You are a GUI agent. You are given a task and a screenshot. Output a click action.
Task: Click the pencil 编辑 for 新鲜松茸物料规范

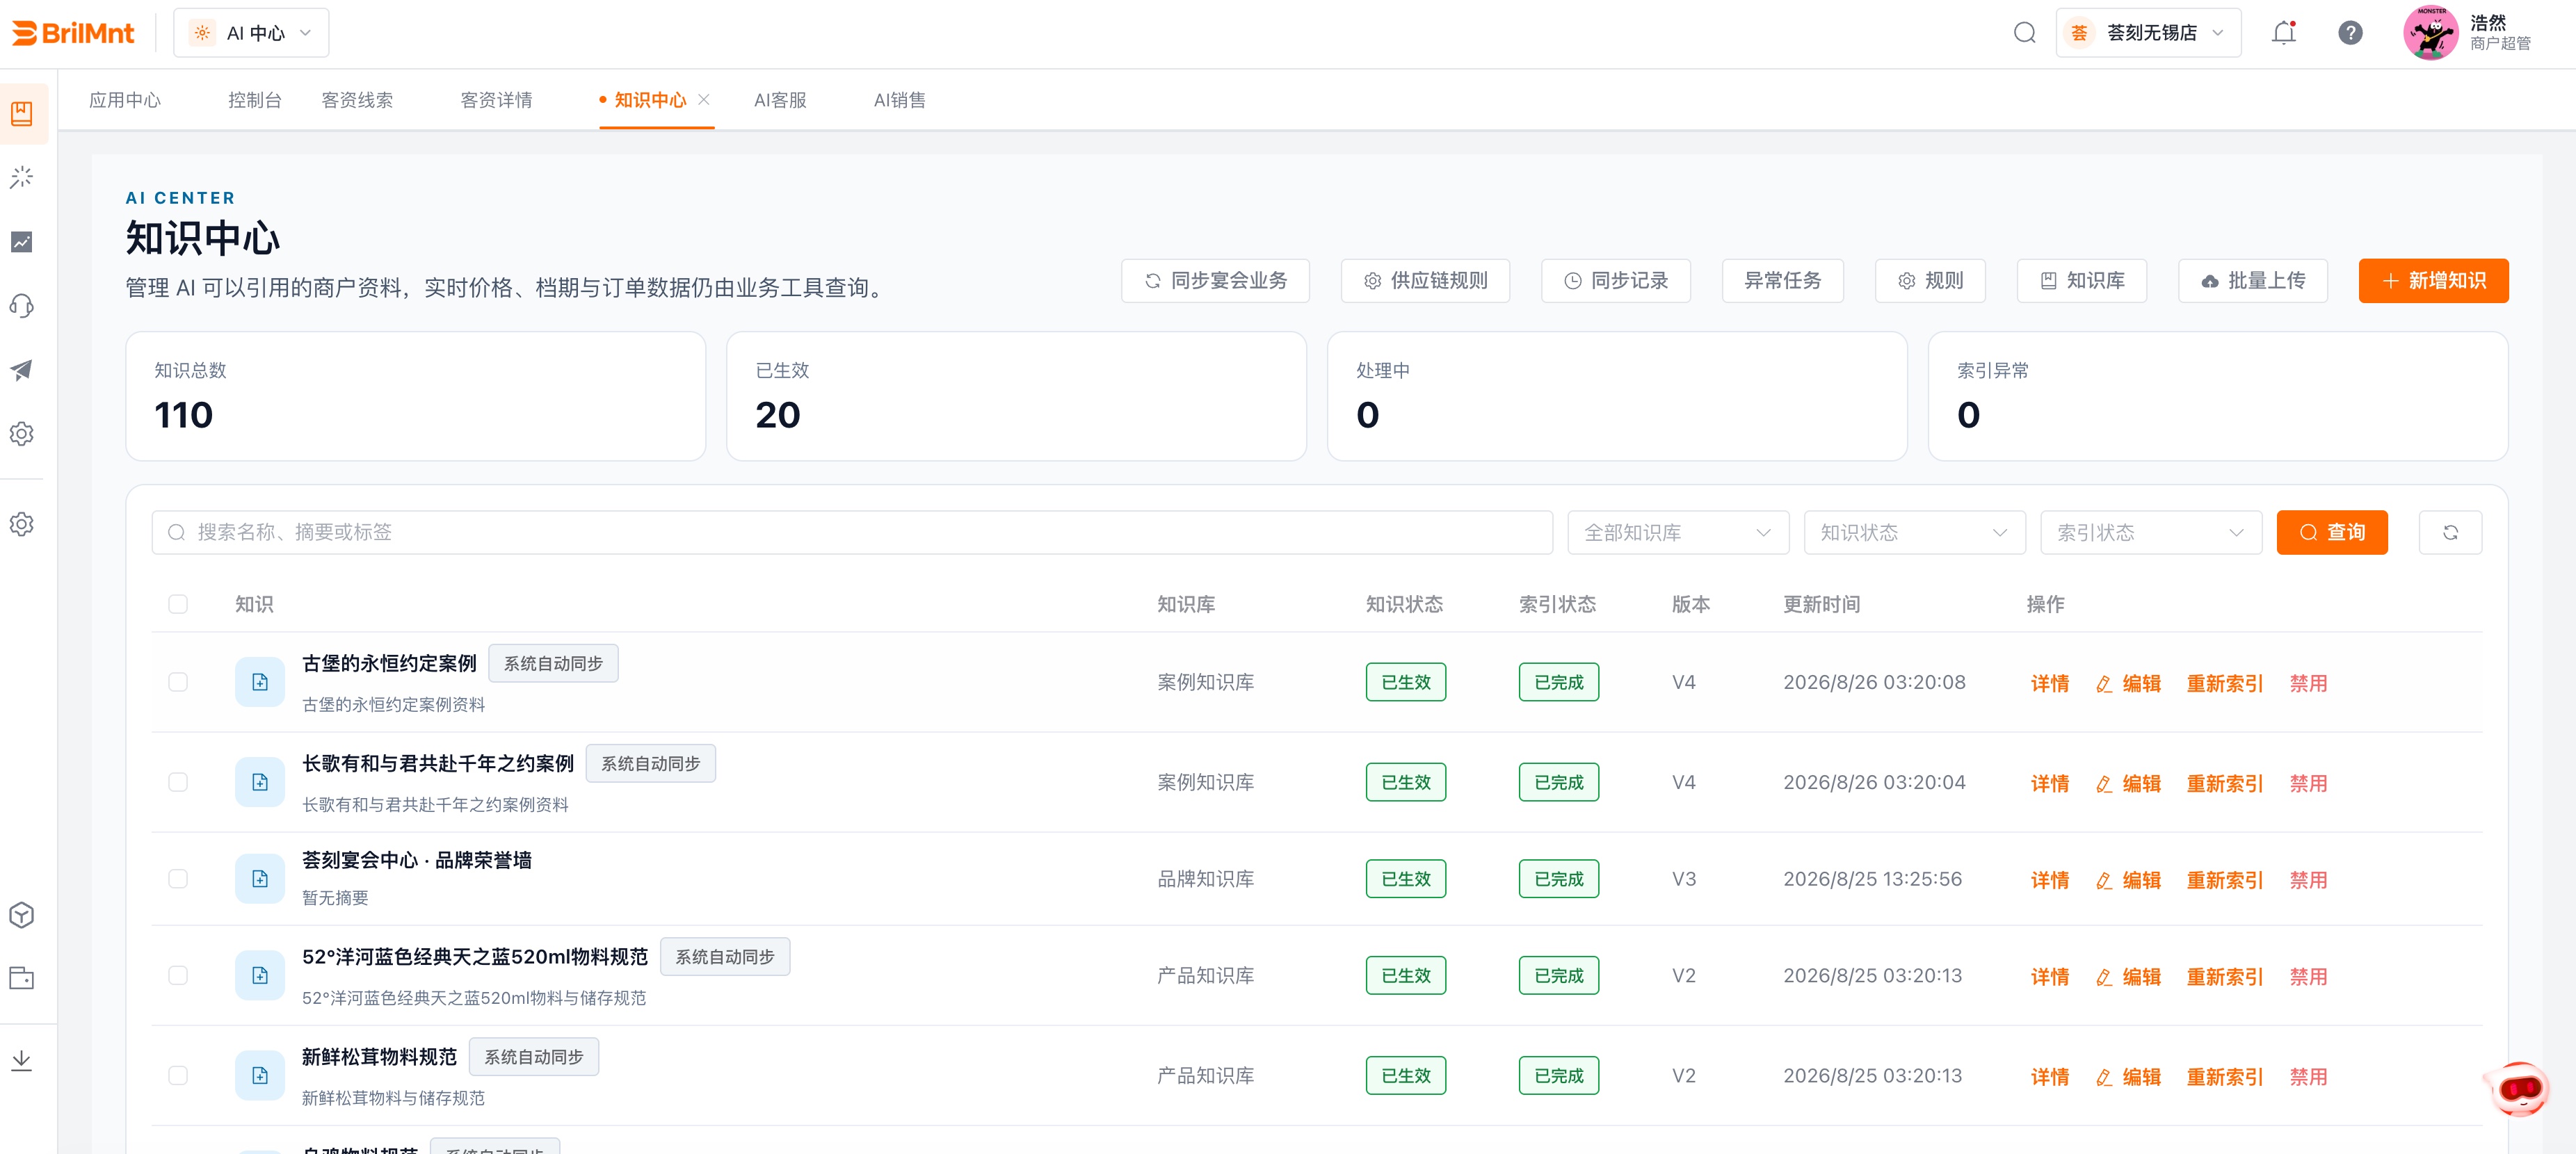(x=2128, y=1077)
